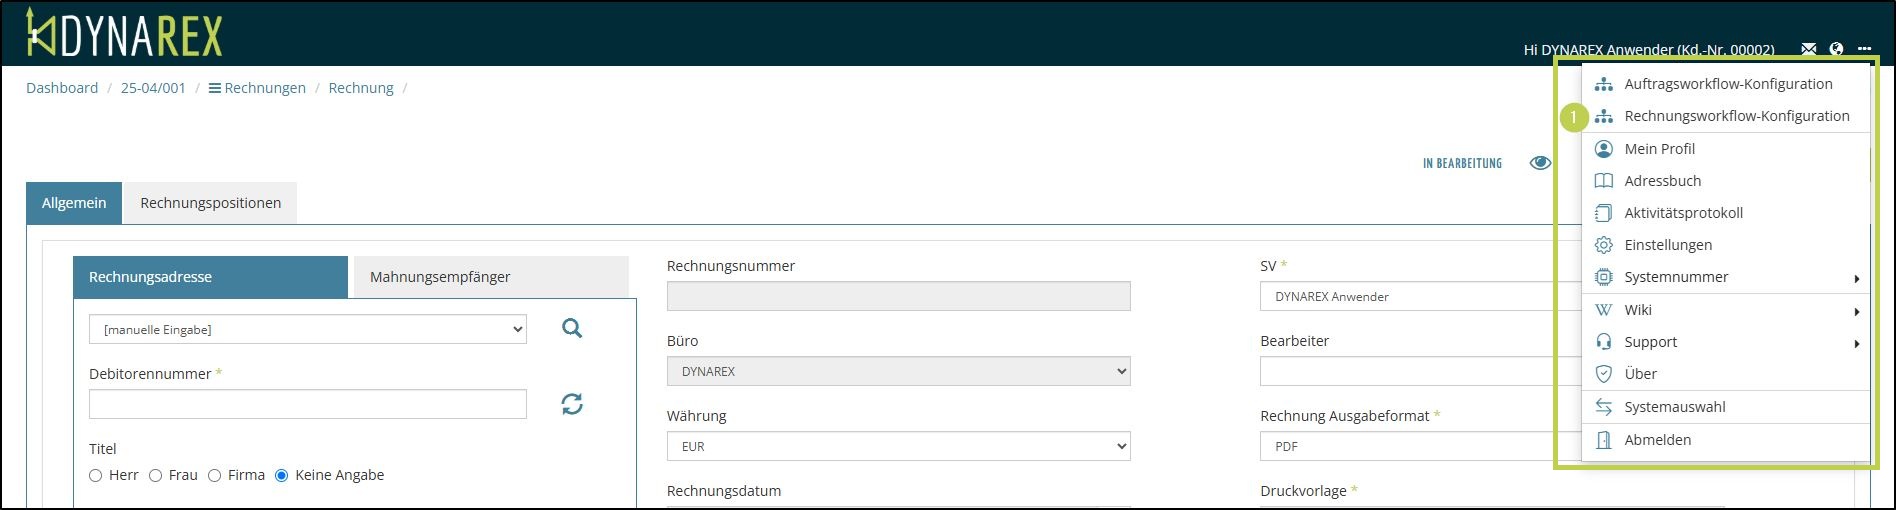Click the gear icon next to Einstellungen
Viewport: 1896px width, 510px height.
click(x=1604, y=245)
